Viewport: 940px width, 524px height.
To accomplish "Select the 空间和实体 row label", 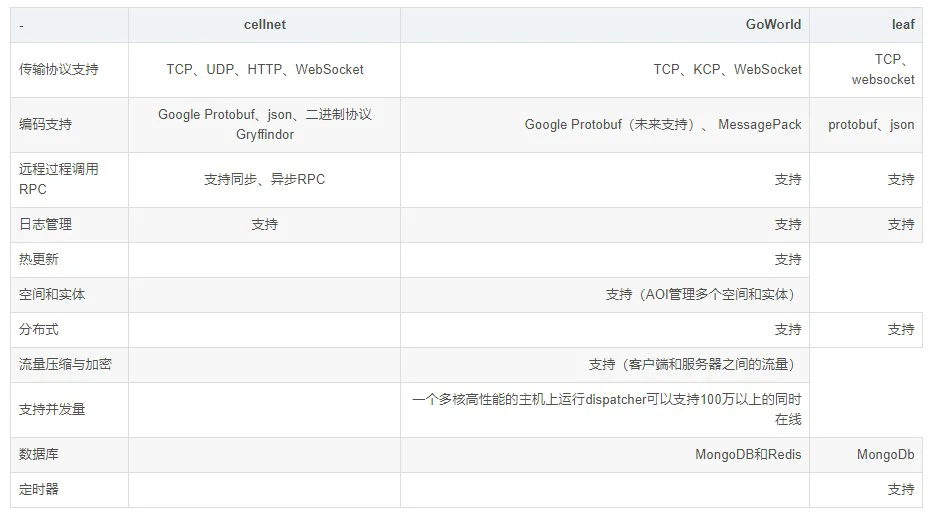I will pyautogui.click(x=52, y=294).
